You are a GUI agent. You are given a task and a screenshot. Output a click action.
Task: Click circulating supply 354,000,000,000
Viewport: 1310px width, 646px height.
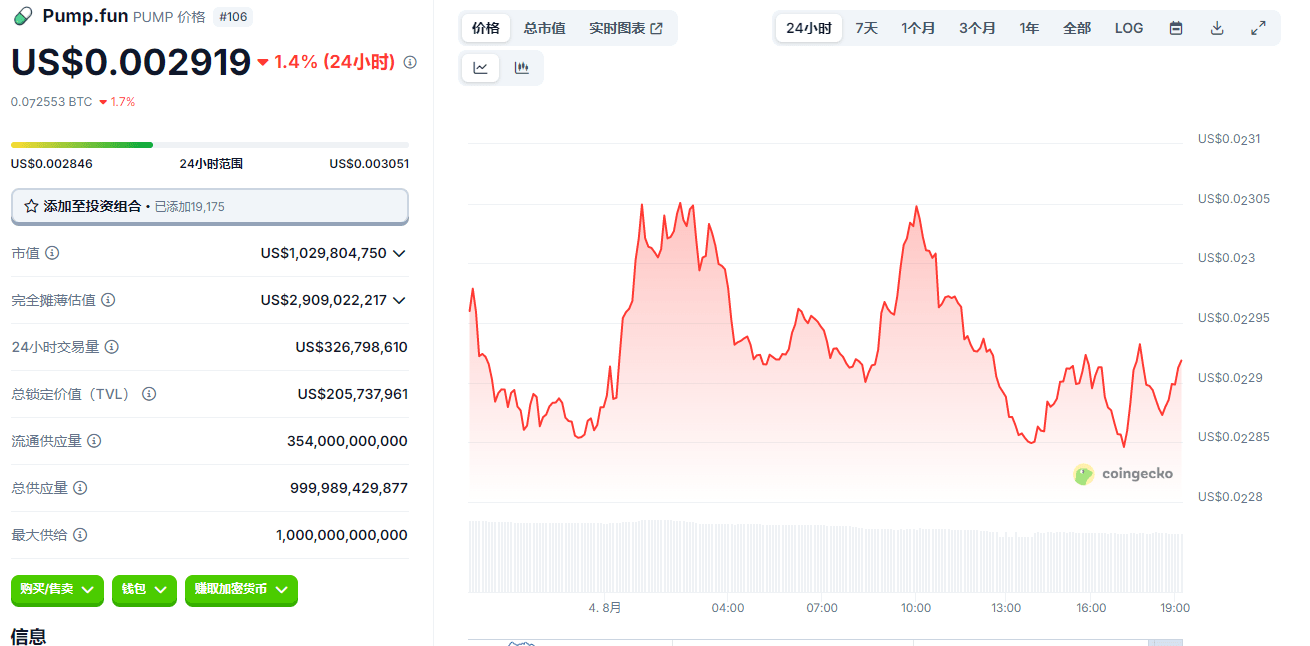[347, 441]
